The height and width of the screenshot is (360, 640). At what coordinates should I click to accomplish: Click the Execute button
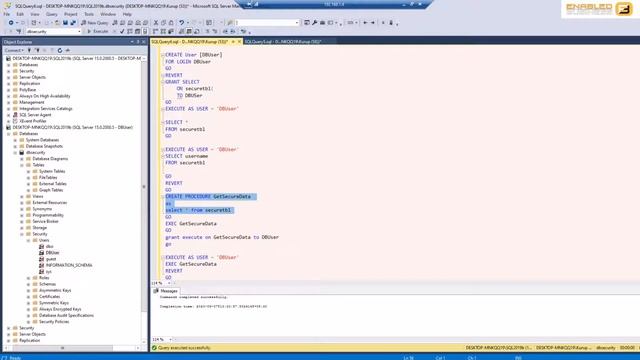[x=98, y=31]
